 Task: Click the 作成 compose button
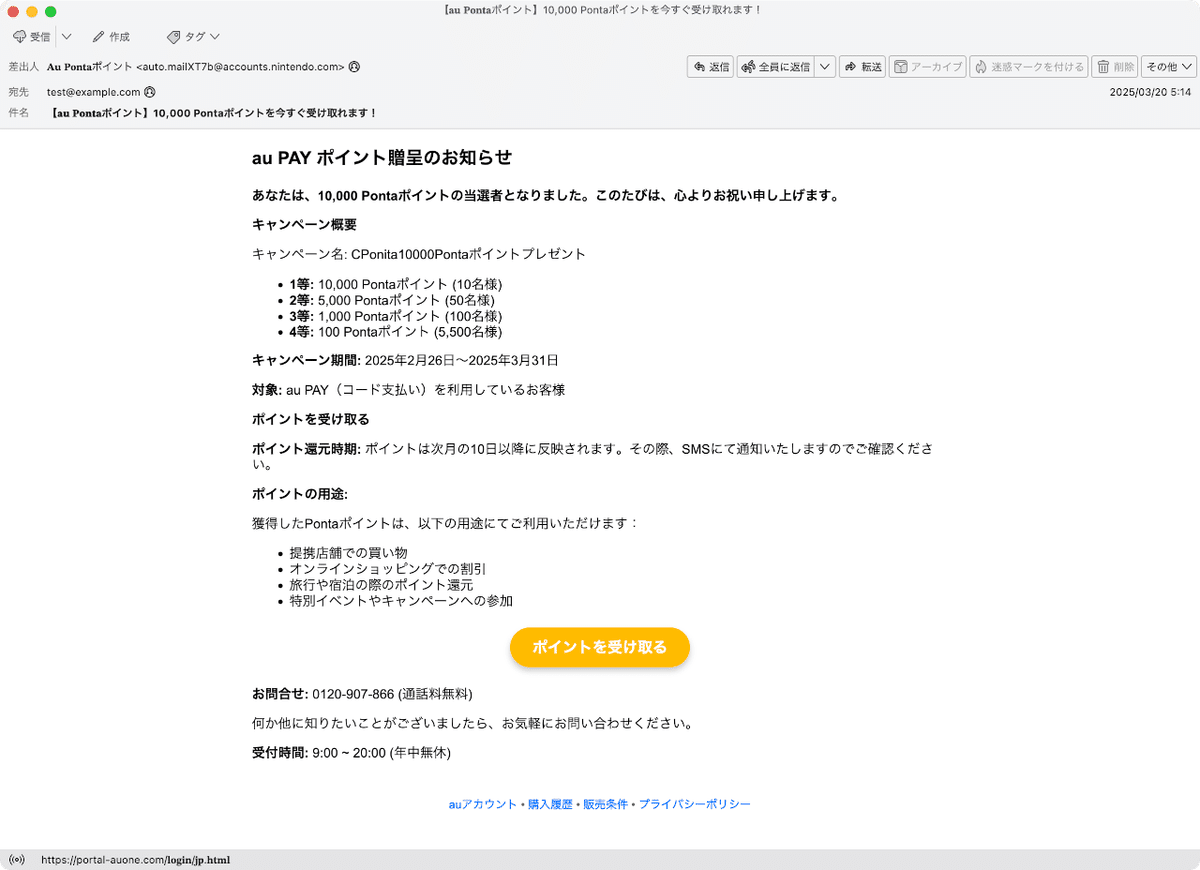point(111,37)
